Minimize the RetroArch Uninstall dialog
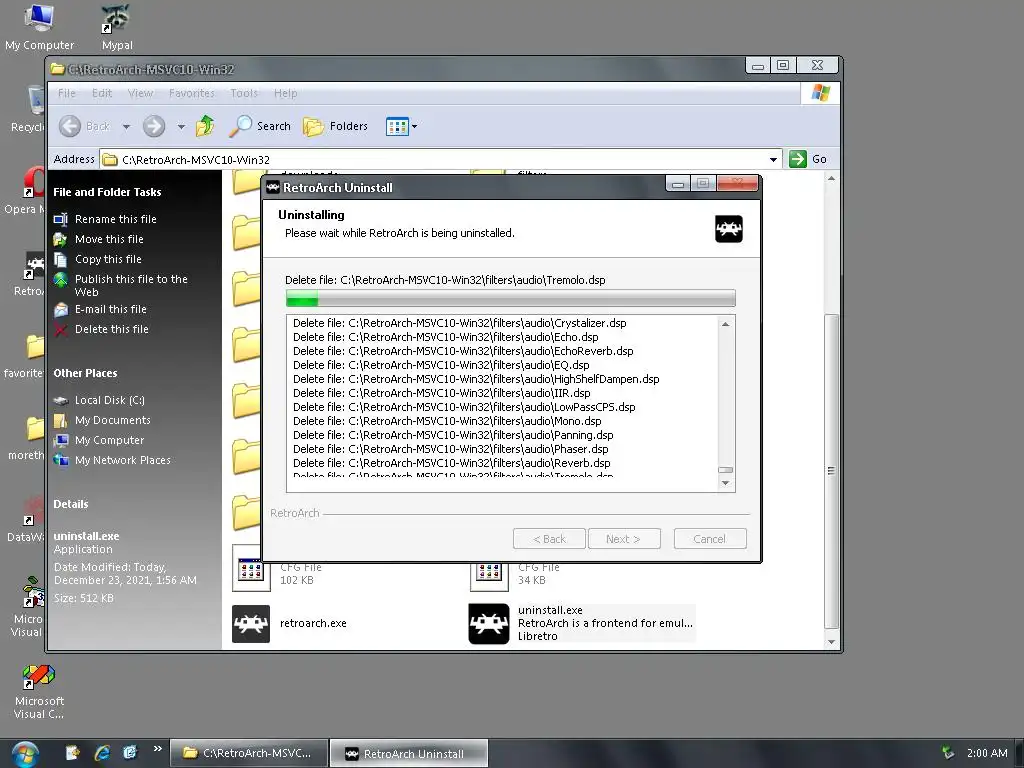The height and width of the screenshot is (768, 1024). (678, 184)
